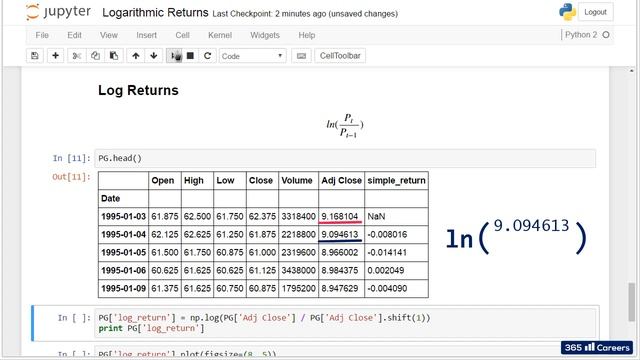Click the Logout button

(596, 12)
